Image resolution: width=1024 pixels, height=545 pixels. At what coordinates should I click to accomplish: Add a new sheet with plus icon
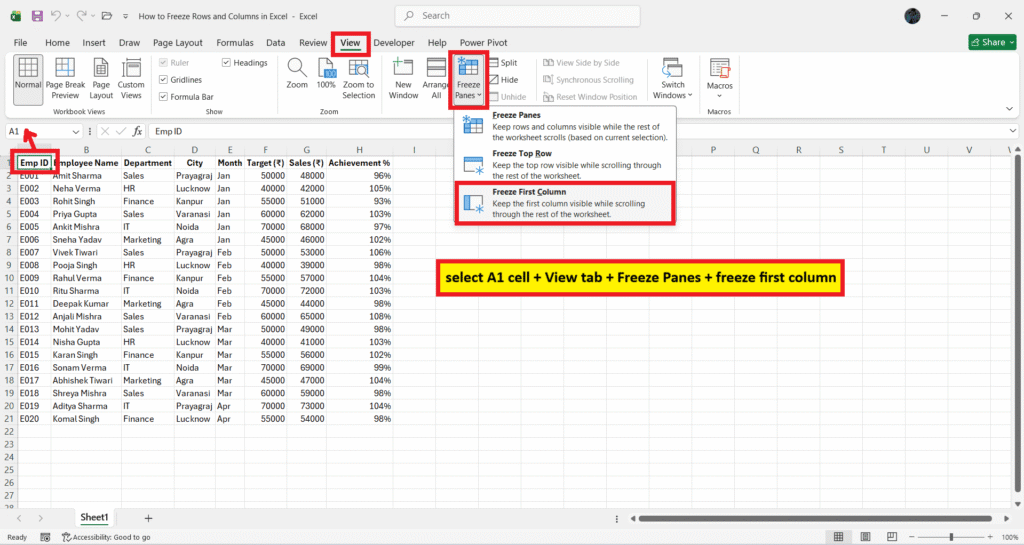click(148, 518)
